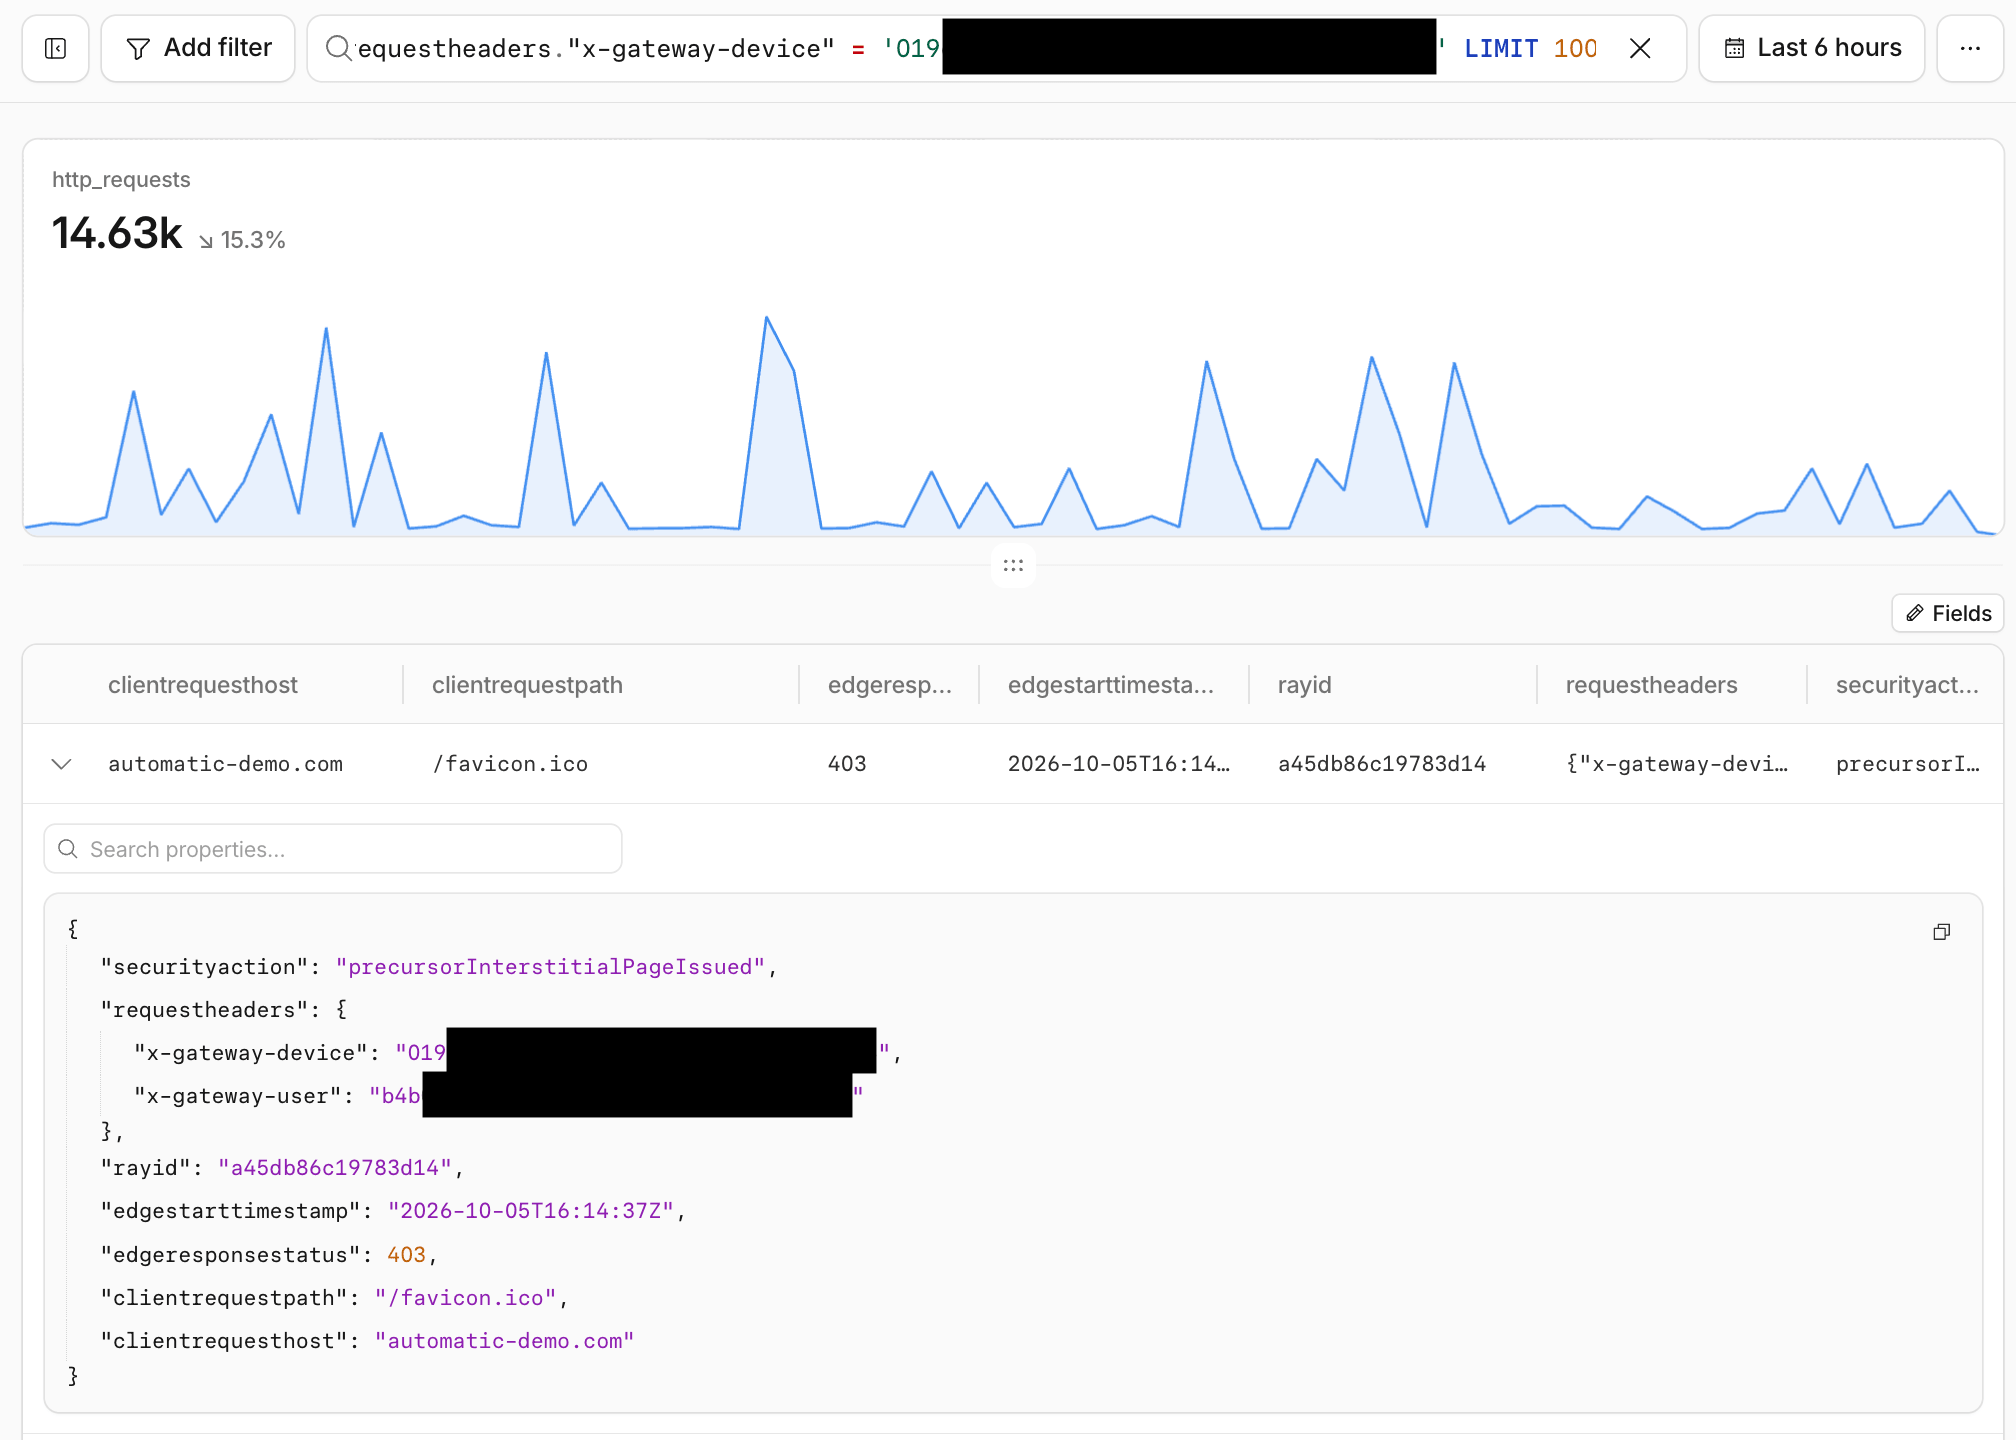2016x1440 pixels.
Task: Click the securityact... column header
Action: click(1907, 685)
